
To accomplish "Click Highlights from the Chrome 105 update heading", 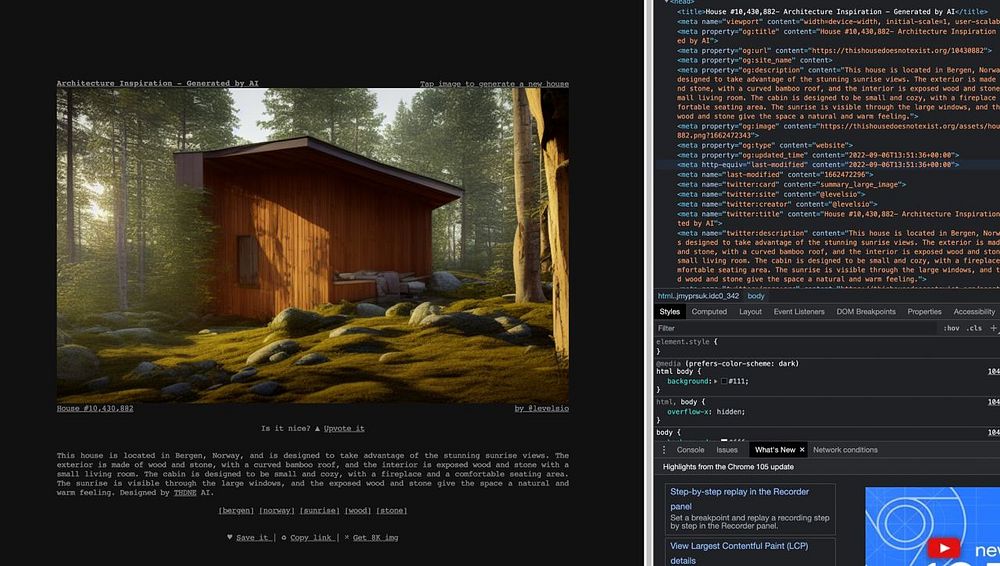I will [x=728, y=466].
